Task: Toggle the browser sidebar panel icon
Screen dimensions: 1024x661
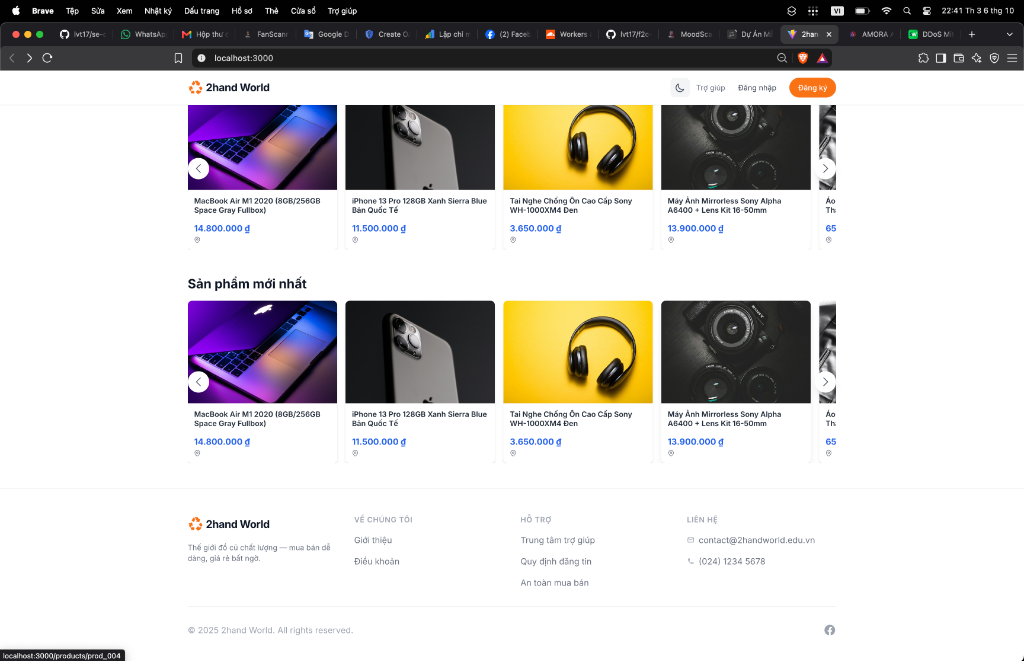Action: (x=940, y=58)
